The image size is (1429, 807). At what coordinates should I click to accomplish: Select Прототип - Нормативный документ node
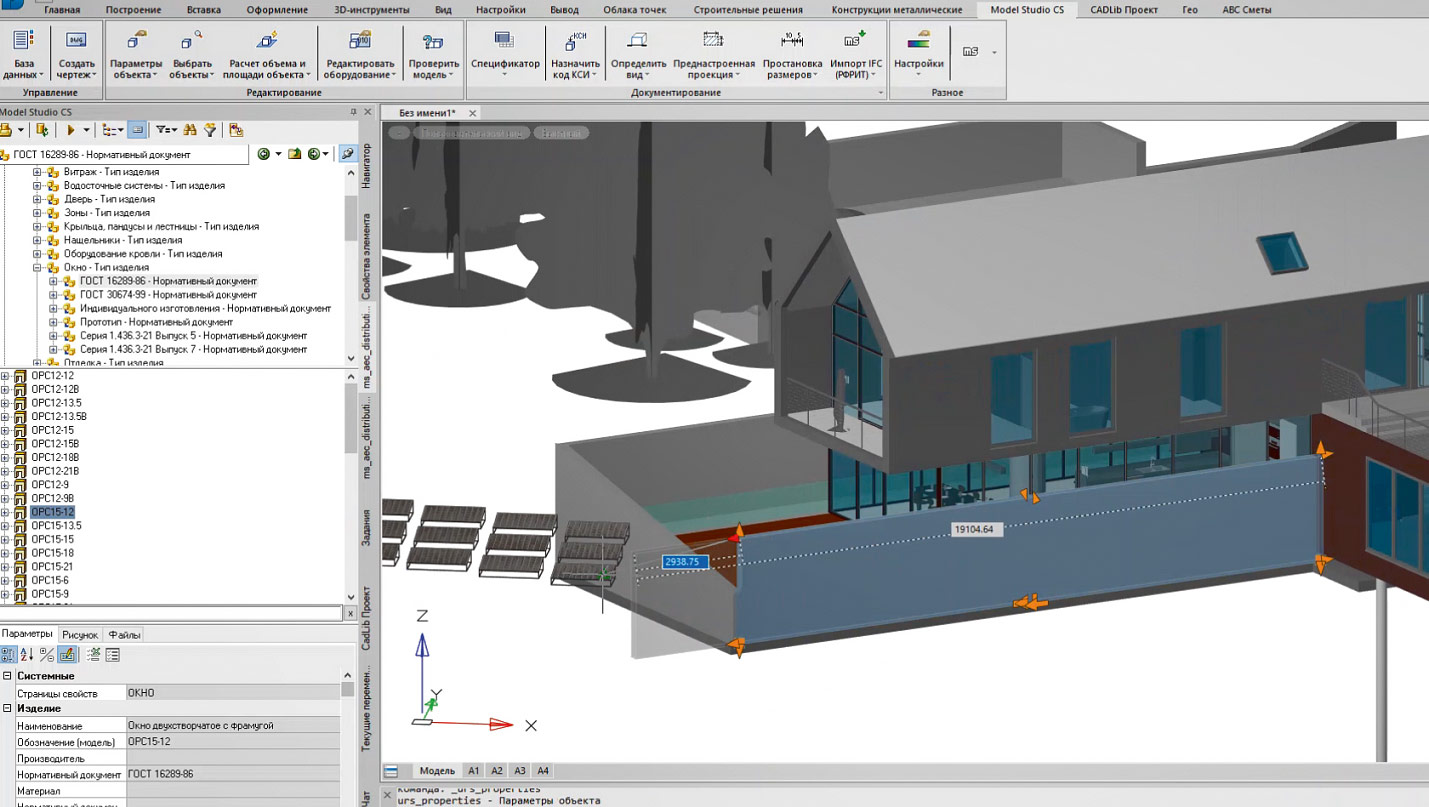coord(156,323)
